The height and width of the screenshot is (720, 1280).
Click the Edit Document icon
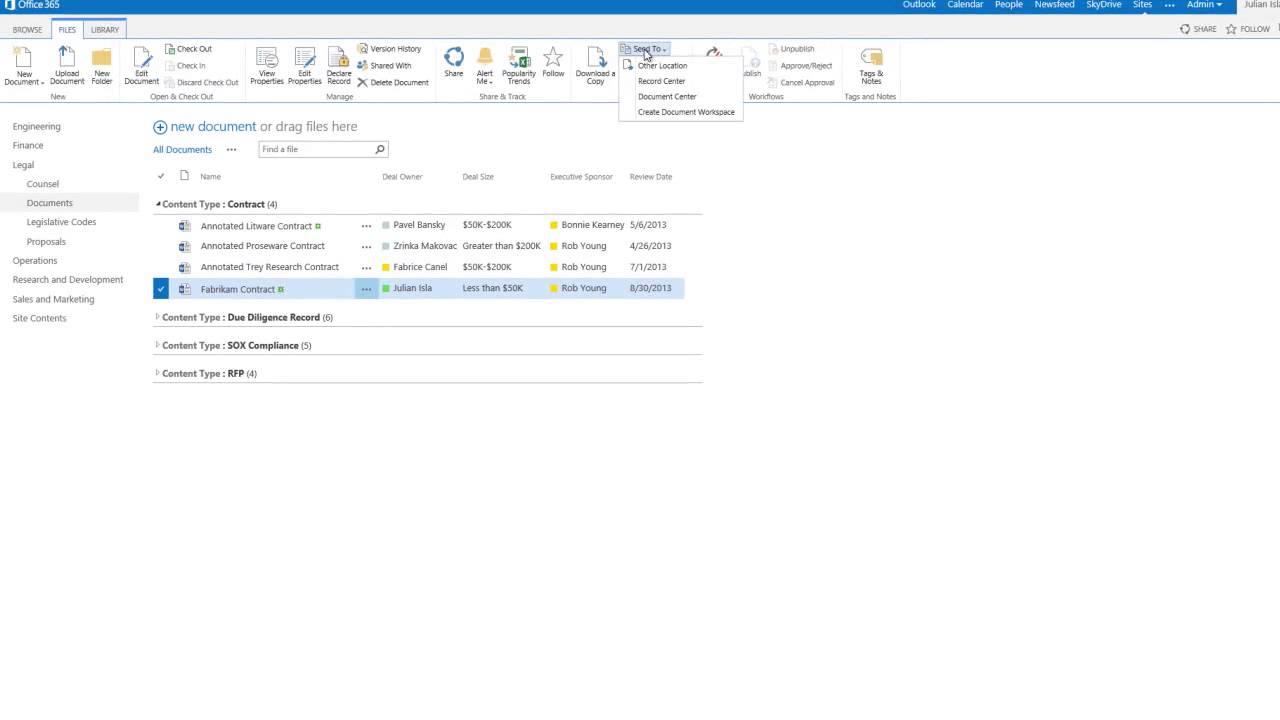coord(141,66)
